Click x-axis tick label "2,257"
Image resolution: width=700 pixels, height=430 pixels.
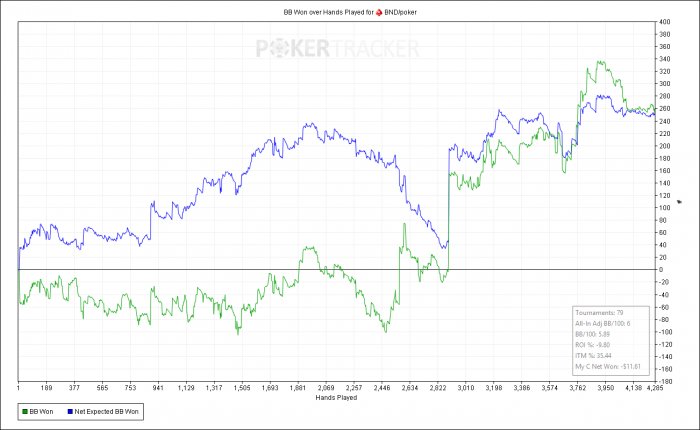tap(354, 388)
